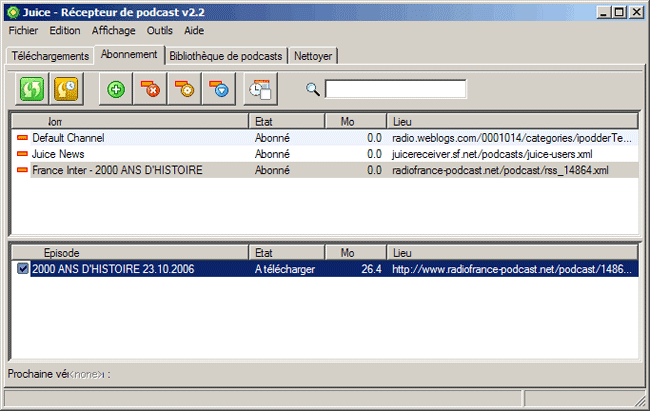Open the Nettoyer tab
The width and height of the screenshot is (650, 411).
[313, 56]
